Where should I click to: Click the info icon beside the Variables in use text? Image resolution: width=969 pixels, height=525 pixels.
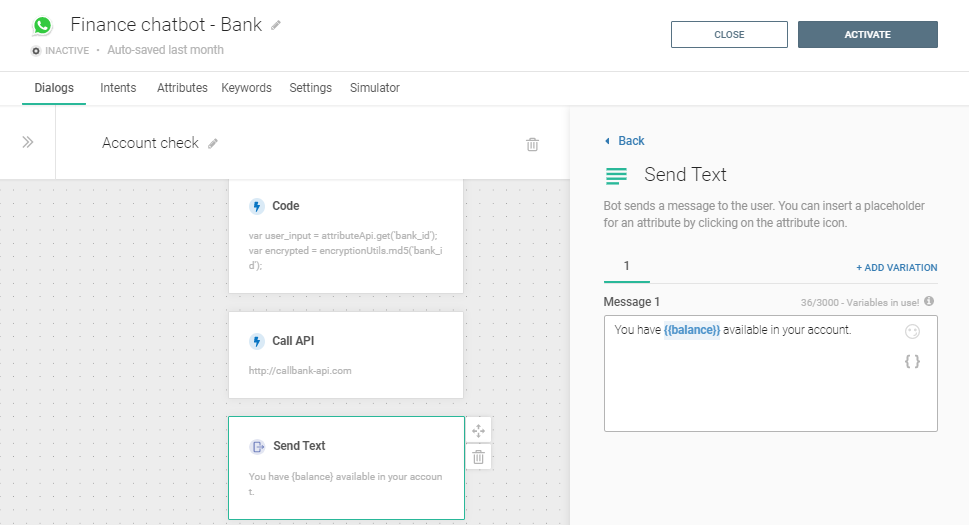929,301
